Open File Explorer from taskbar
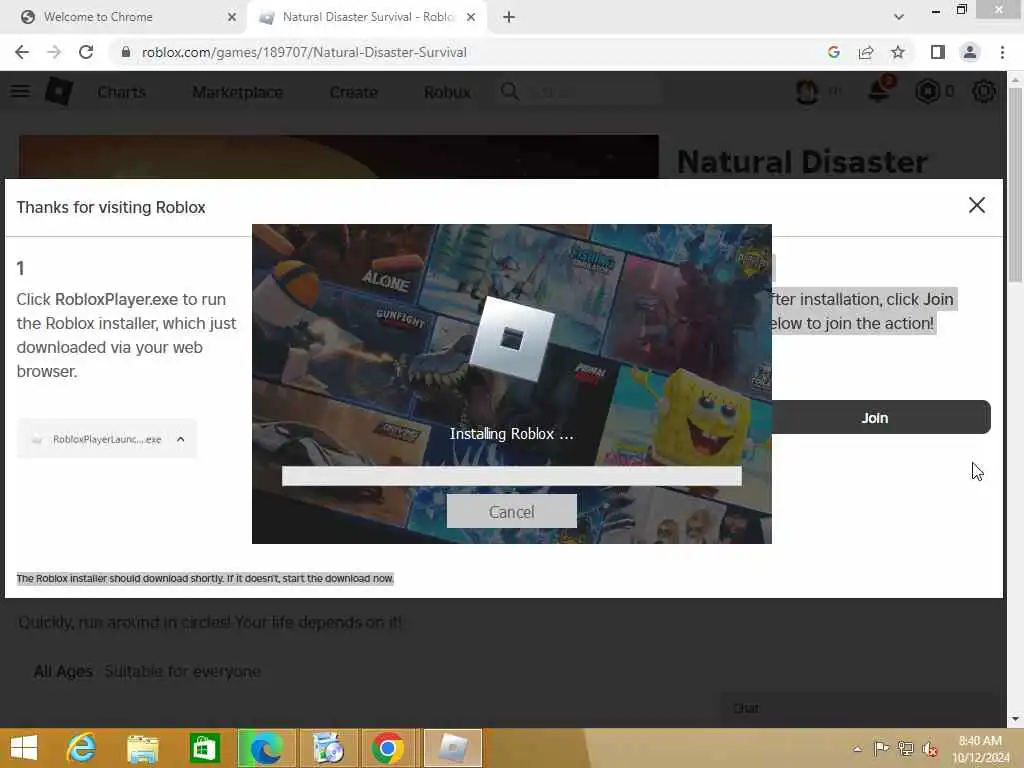Image resolution: width=1024 pixels, height=768 pixels. [142, 748]
